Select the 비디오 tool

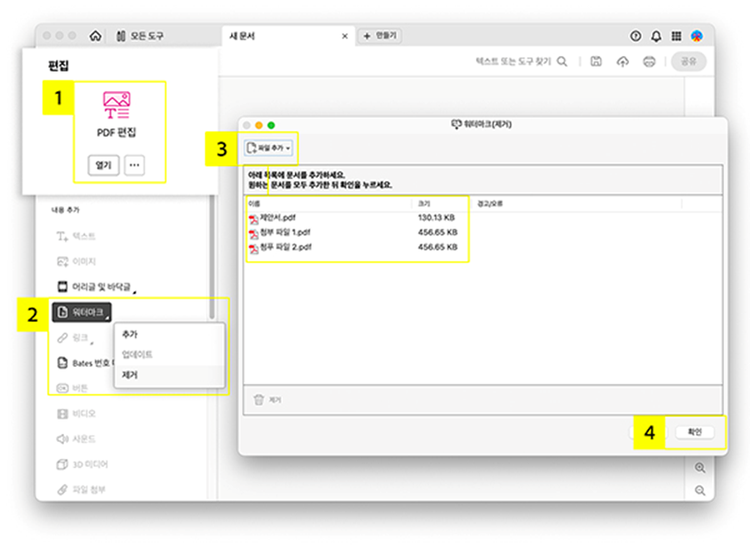point(76,414)
